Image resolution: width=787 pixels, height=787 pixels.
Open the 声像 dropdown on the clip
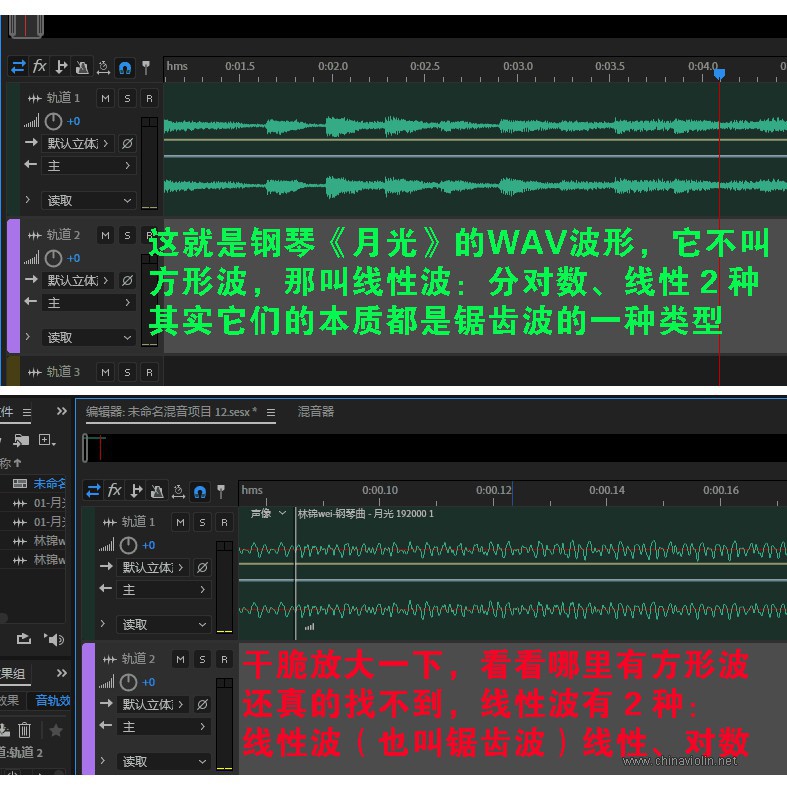click(x=269, y=513)
